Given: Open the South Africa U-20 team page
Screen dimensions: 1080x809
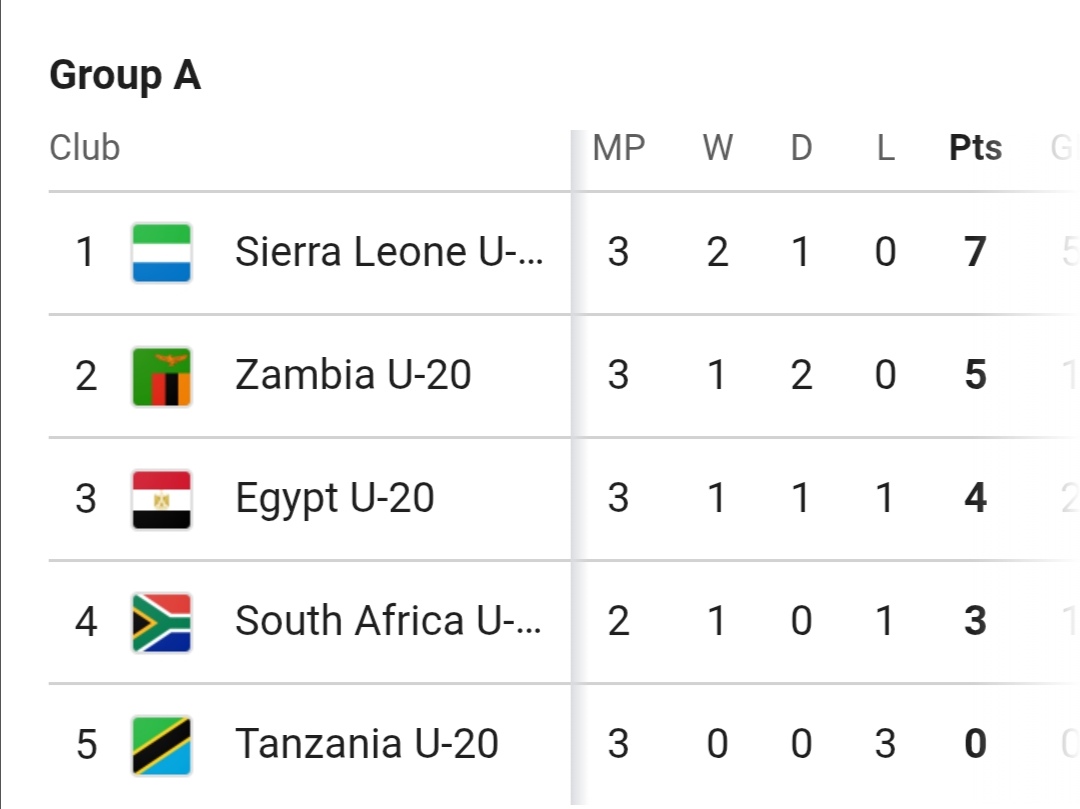Looking at the screenshot, I should point(389,621).
